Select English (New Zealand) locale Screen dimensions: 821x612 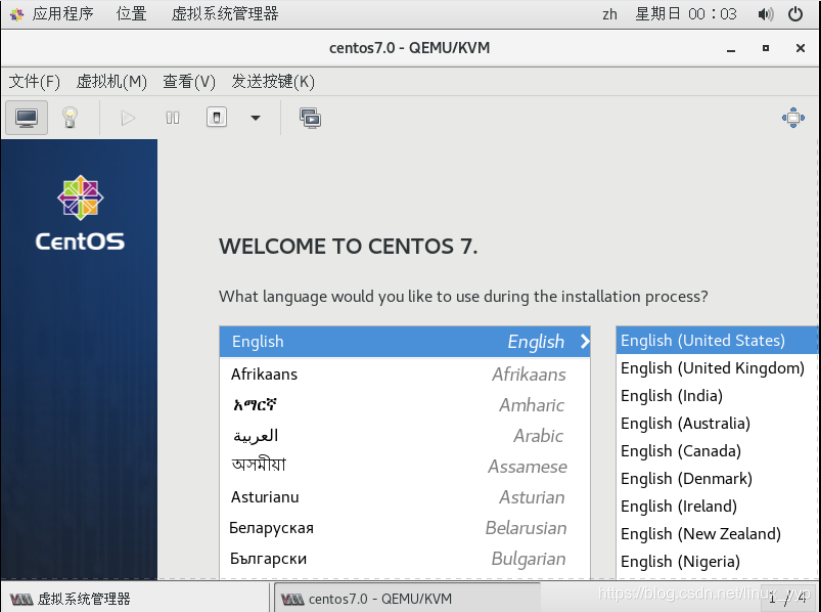tap(717, 534)
